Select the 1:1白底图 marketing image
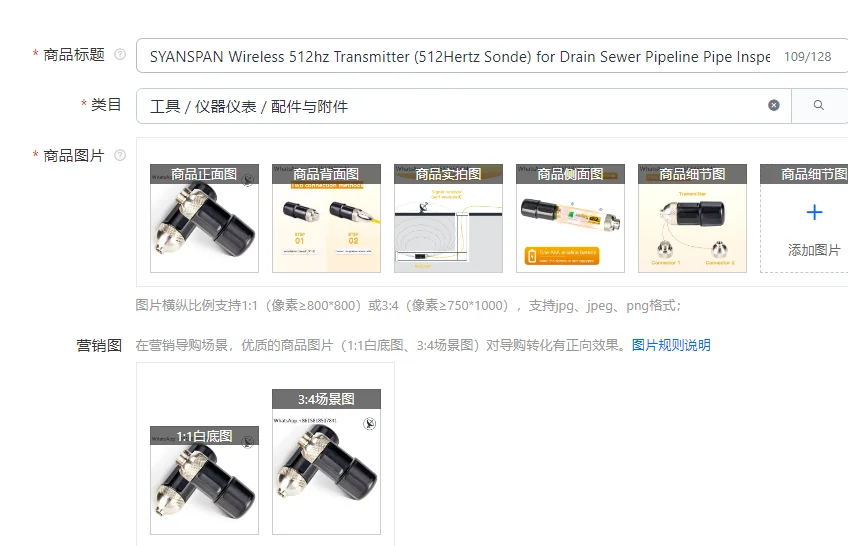The image size is (848, 546). [204, 481]
